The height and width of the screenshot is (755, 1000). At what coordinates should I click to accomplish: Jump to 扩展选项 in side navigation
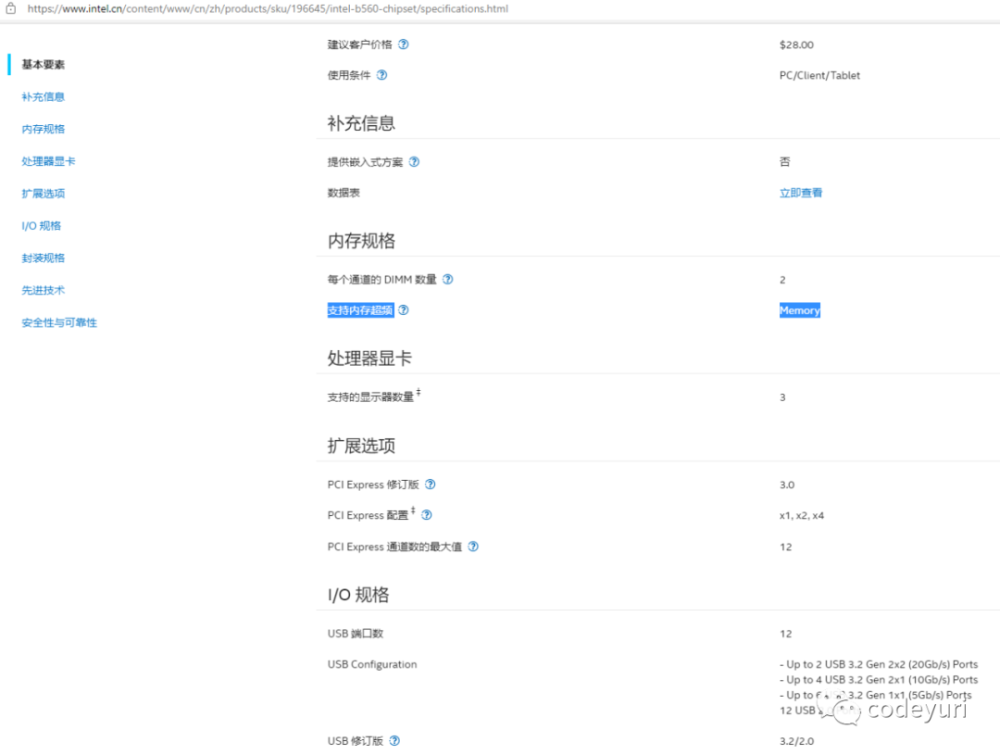(43, 193)
